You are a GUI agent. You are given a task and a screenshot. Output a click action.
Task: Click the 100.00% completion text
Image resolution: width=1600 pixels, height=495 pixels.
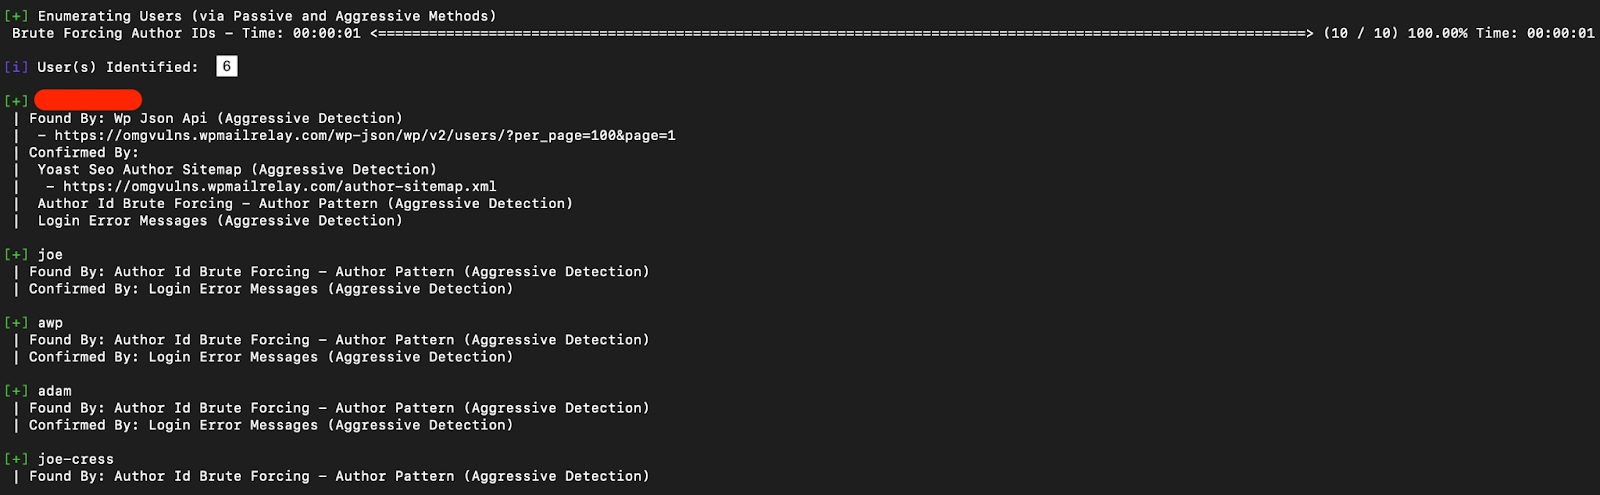coord(1437,34)
